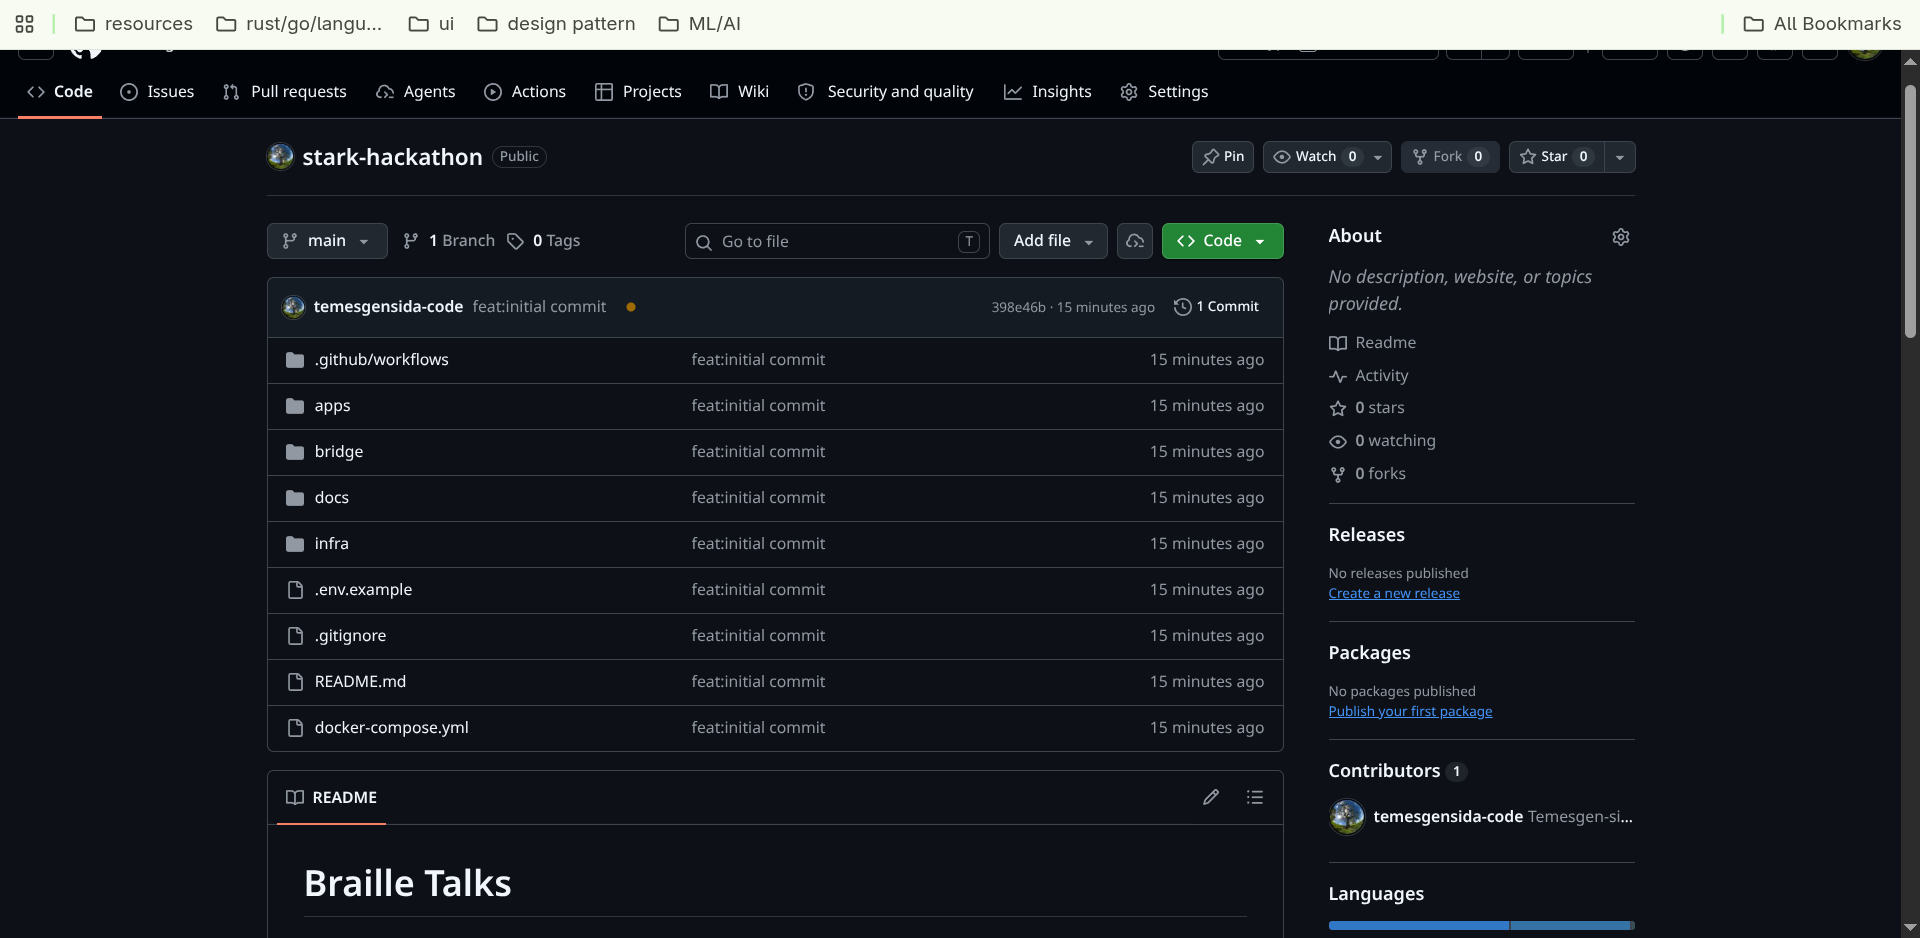1920x938 pixels.
Task: Open the Insights tab
Action: [1048, 92]
